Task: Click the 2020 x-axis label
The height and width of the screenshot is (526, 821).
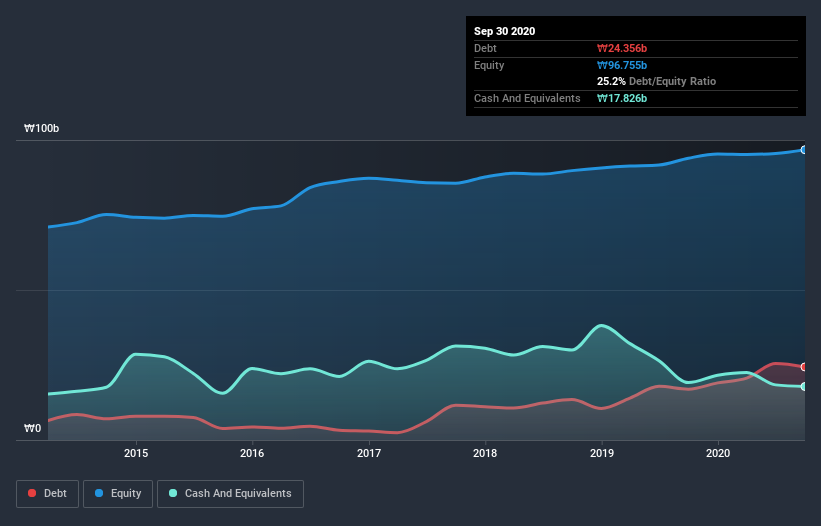Action: [x=718, y=453]
